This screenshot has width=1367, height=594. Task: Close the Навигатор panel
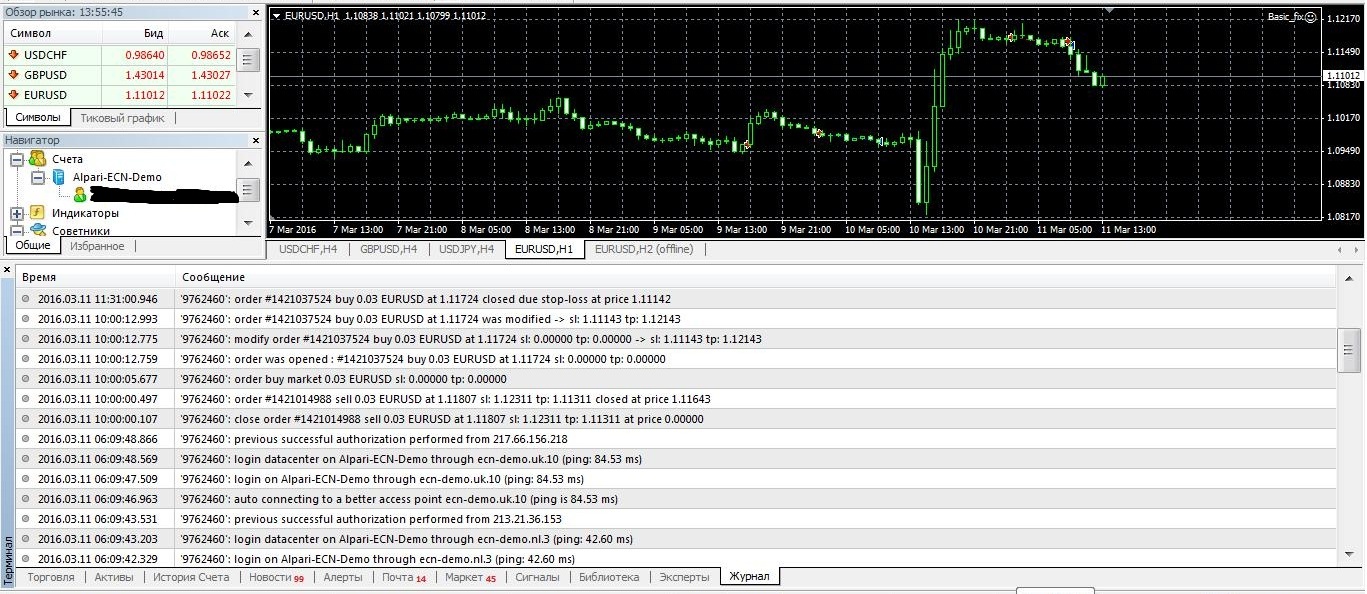point(256,141)
